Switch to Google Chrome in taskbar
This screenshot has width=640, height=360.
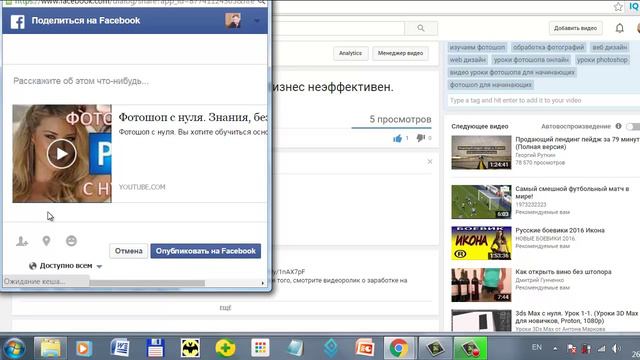399,349
